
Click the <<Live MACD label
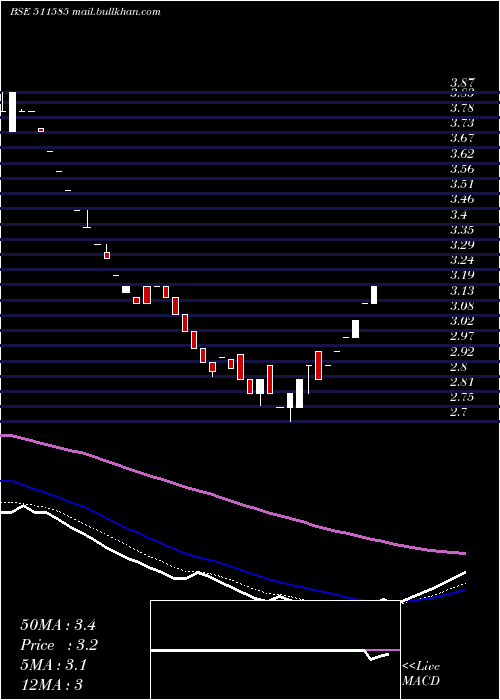tap(421, 674)
